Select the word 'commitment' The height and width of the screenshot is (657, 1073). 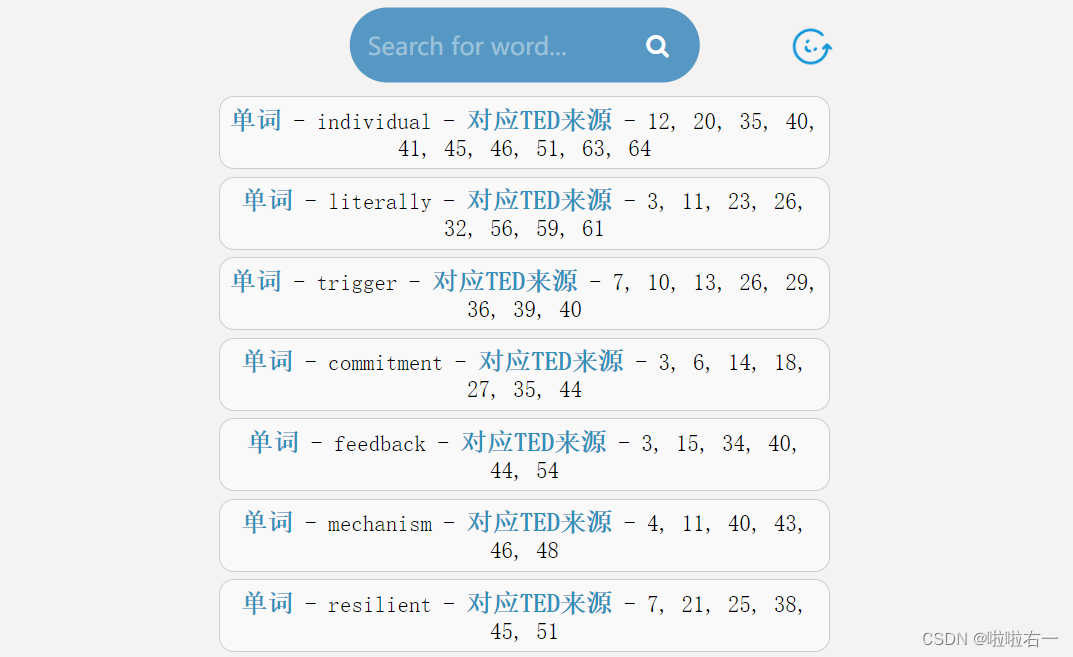point(385,363)
